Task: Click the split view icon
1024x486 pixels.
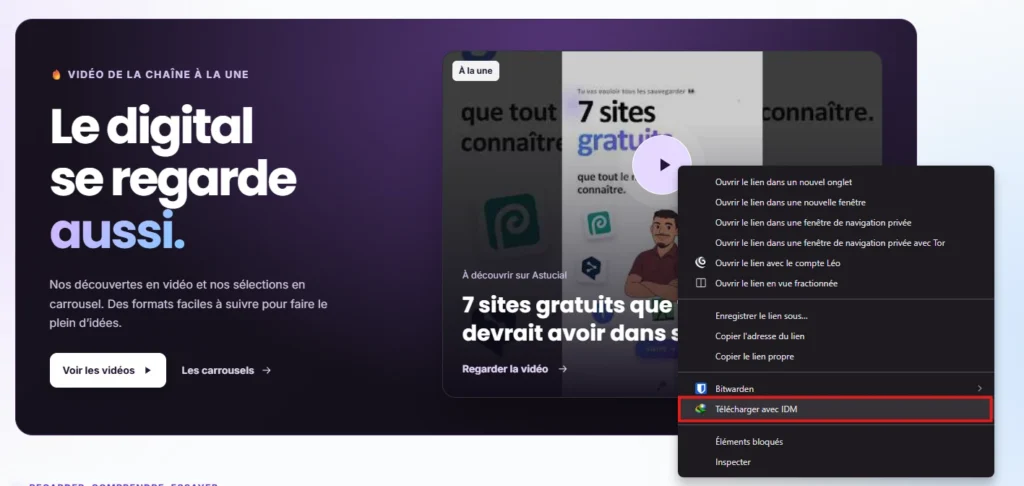Action: (701, 284)
